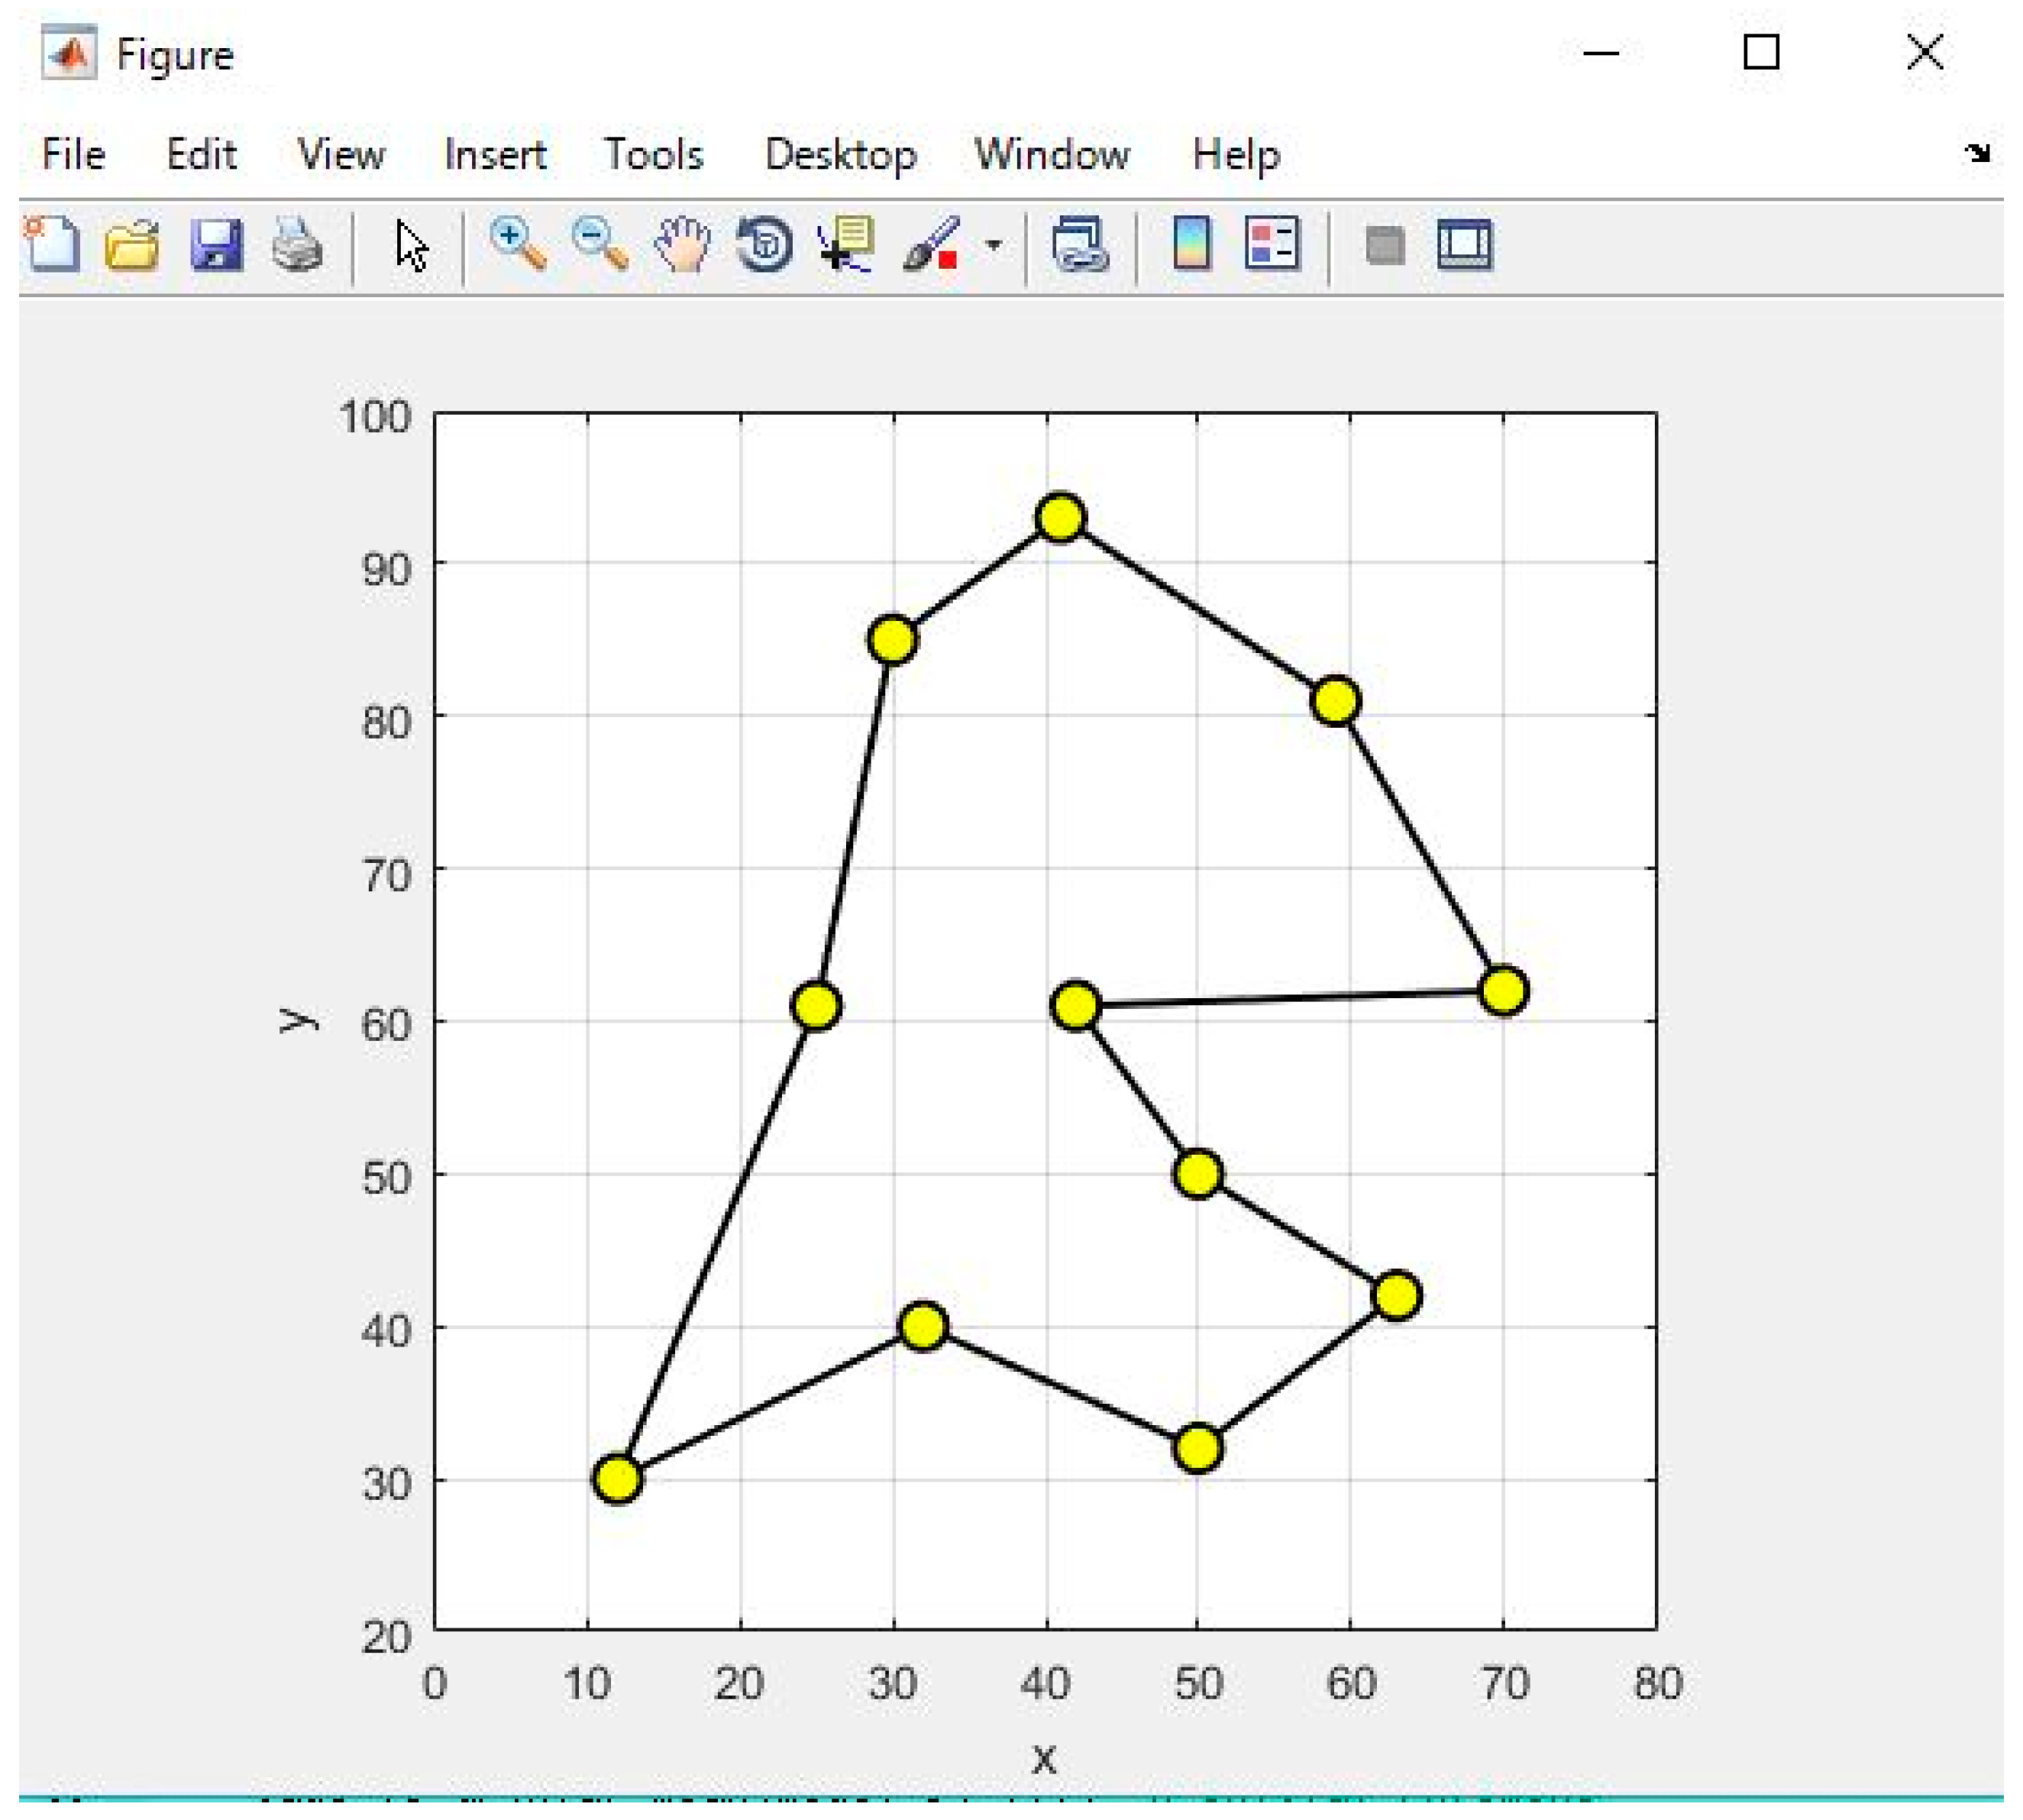This screenshot has width=2023, height=1820.
Task: Click the dock figure arrow at the right of the menu bar
Action: pyautogui.click(x=1977, y=153)
